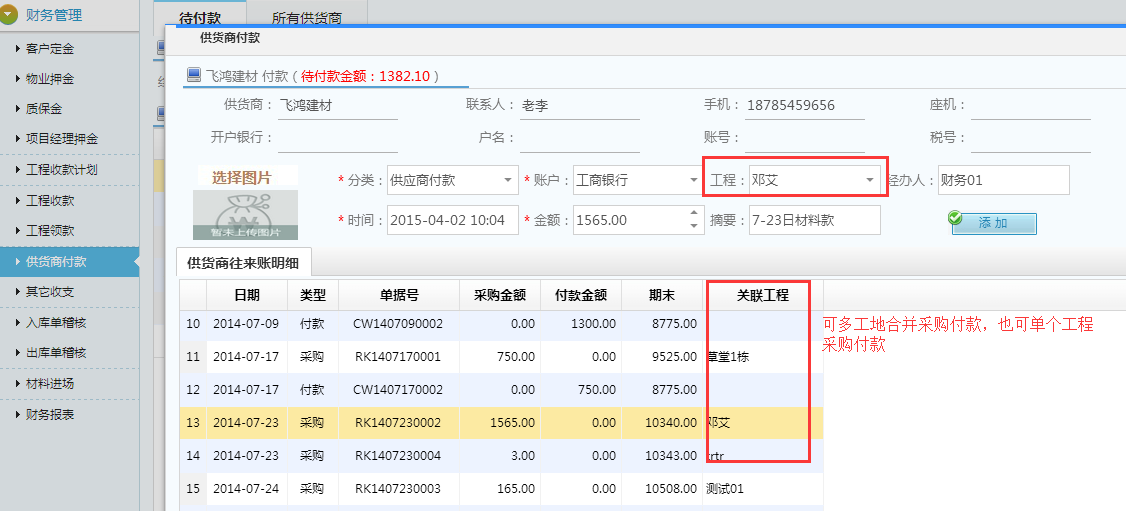Collapse the 财务管理 sidebar section
The image size is (1126, 511).
point(10,15)
